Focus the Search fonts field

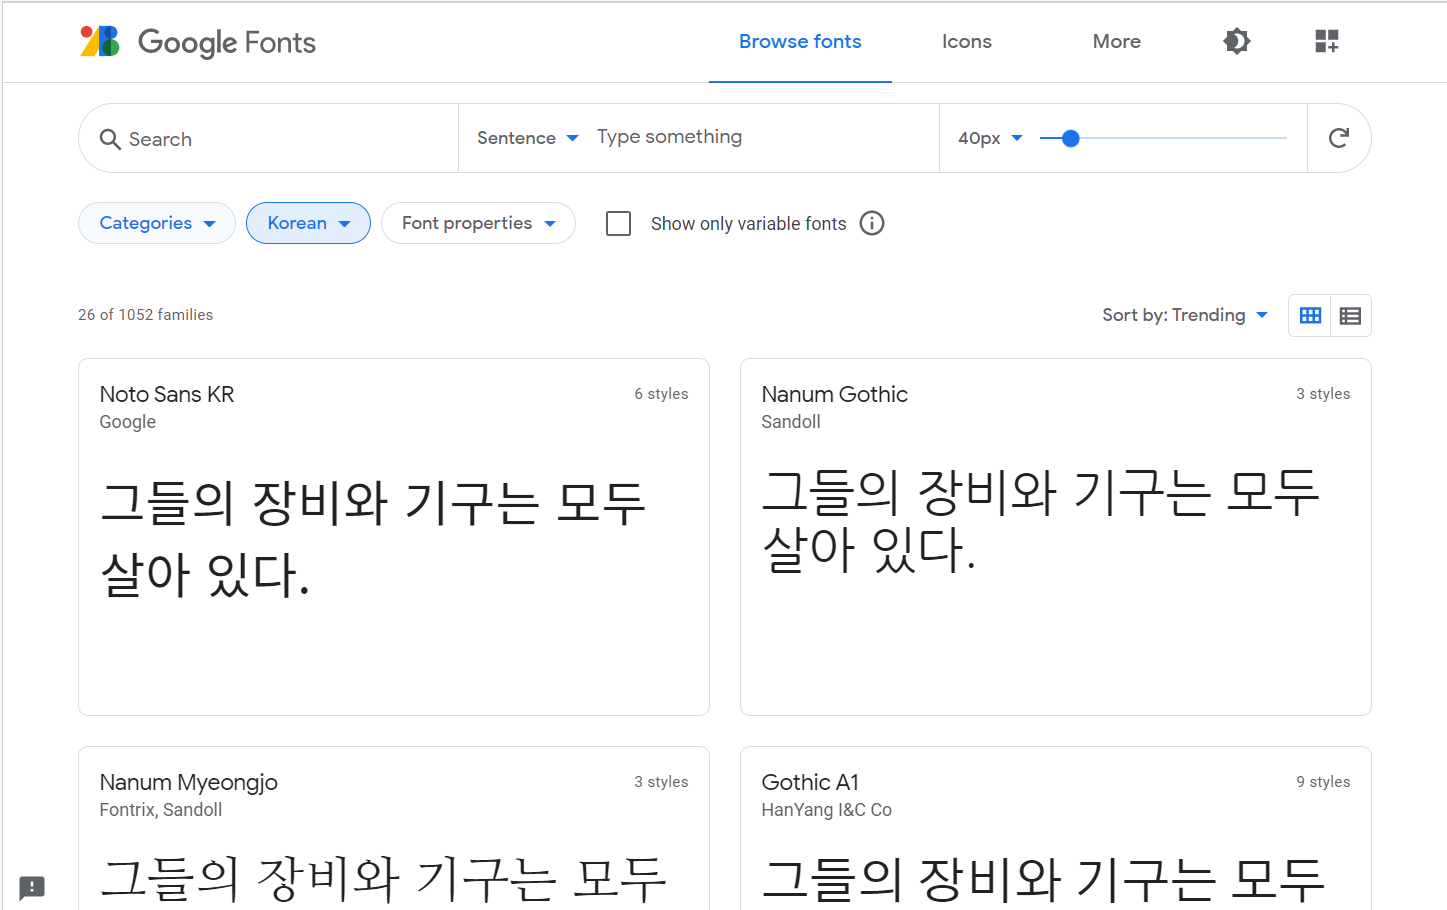click(x=268, y=138)
